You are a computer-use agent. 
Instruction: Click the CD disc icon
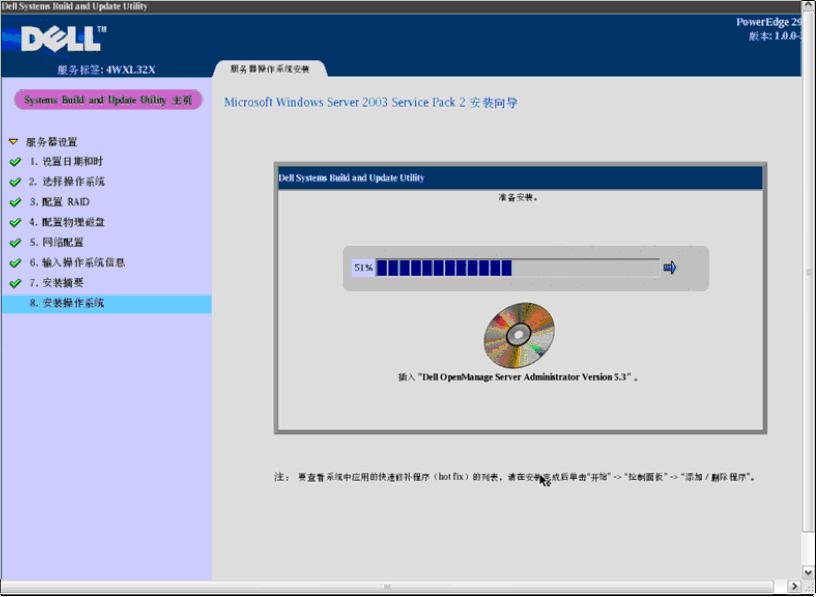point(519,334)
